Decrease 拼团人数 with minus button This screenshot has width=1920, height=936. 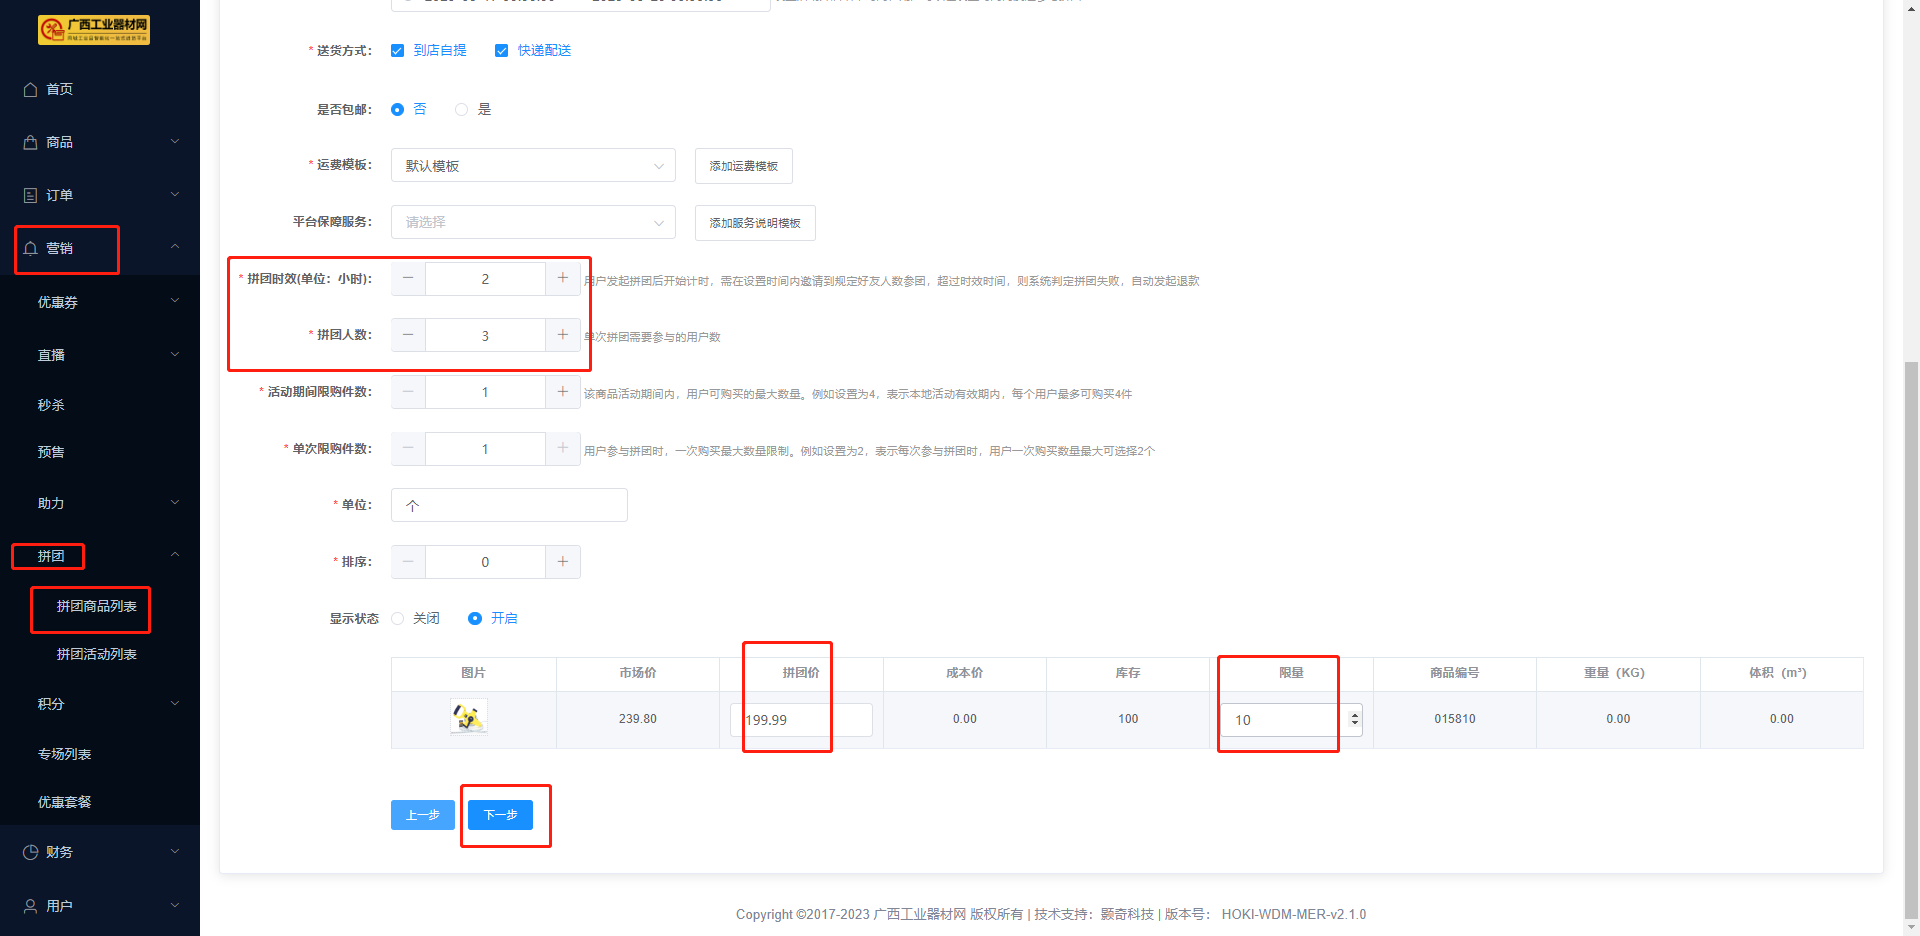408,335
